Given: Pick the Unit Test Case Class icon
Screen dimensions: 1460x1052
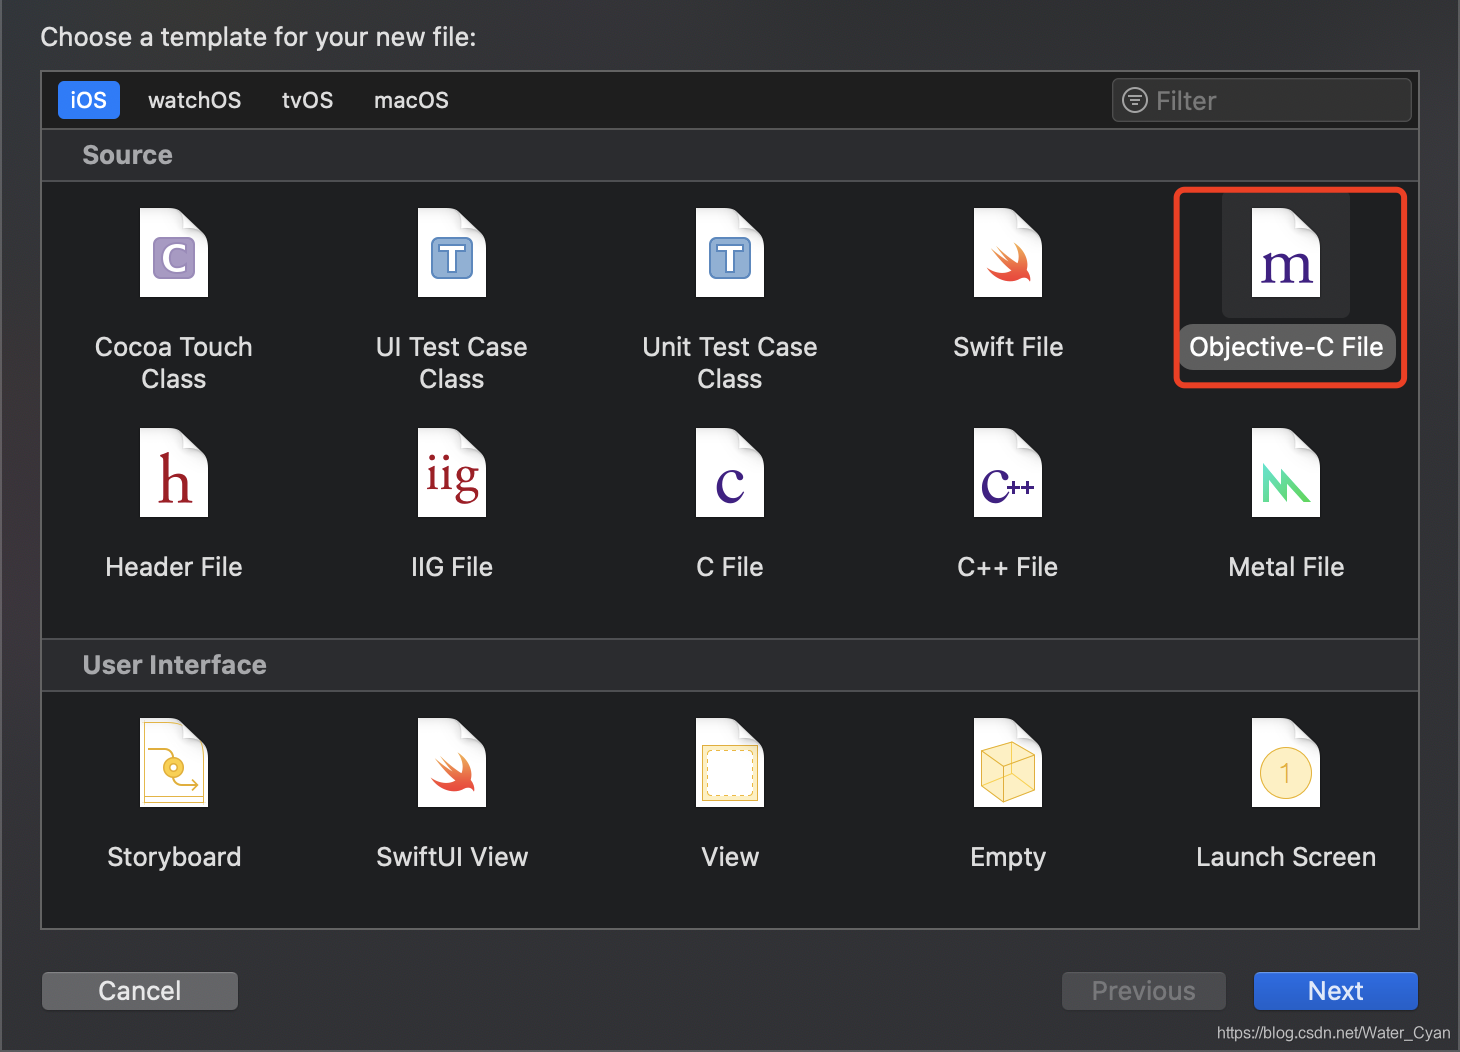Looking at the screenshot, I should point(730,253).
